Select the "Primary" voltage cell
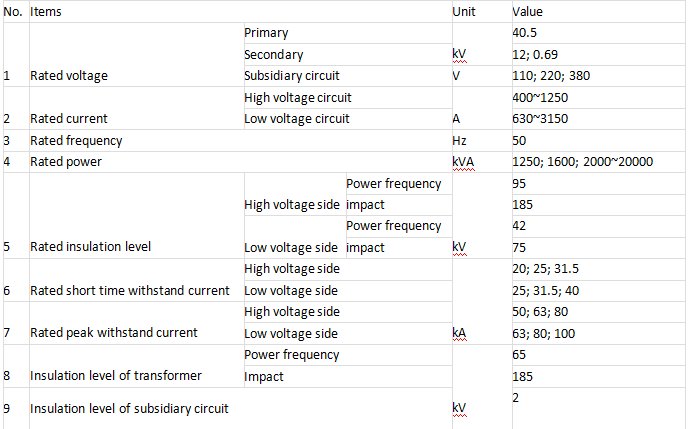 (266, 33)
